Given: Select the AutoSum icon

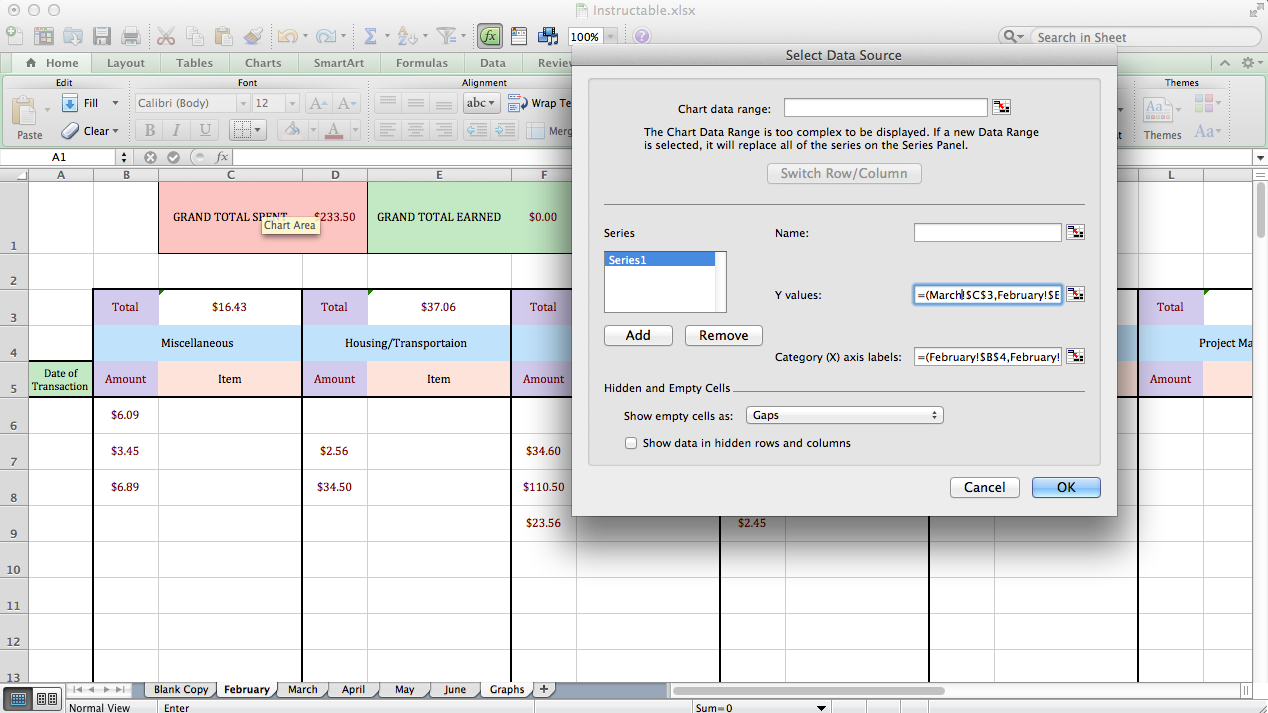Looking at the screenshot, I should 371,35.
